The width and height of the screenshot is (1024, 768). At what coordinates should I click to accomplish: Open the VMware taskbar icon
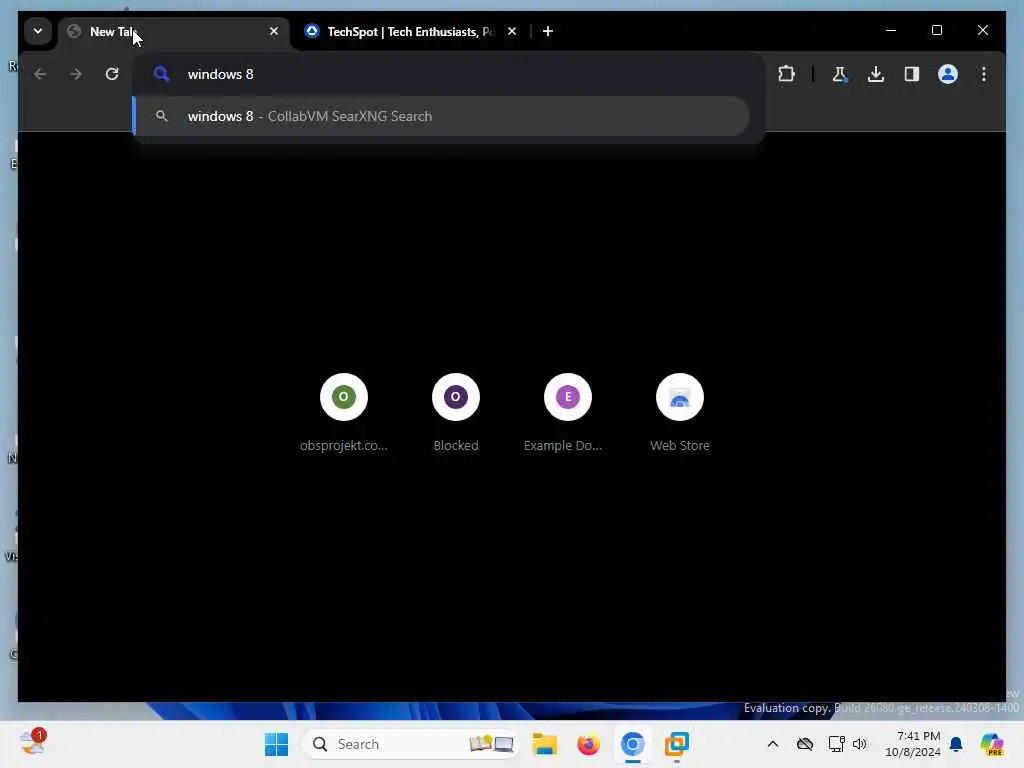[x=677, y=744]
